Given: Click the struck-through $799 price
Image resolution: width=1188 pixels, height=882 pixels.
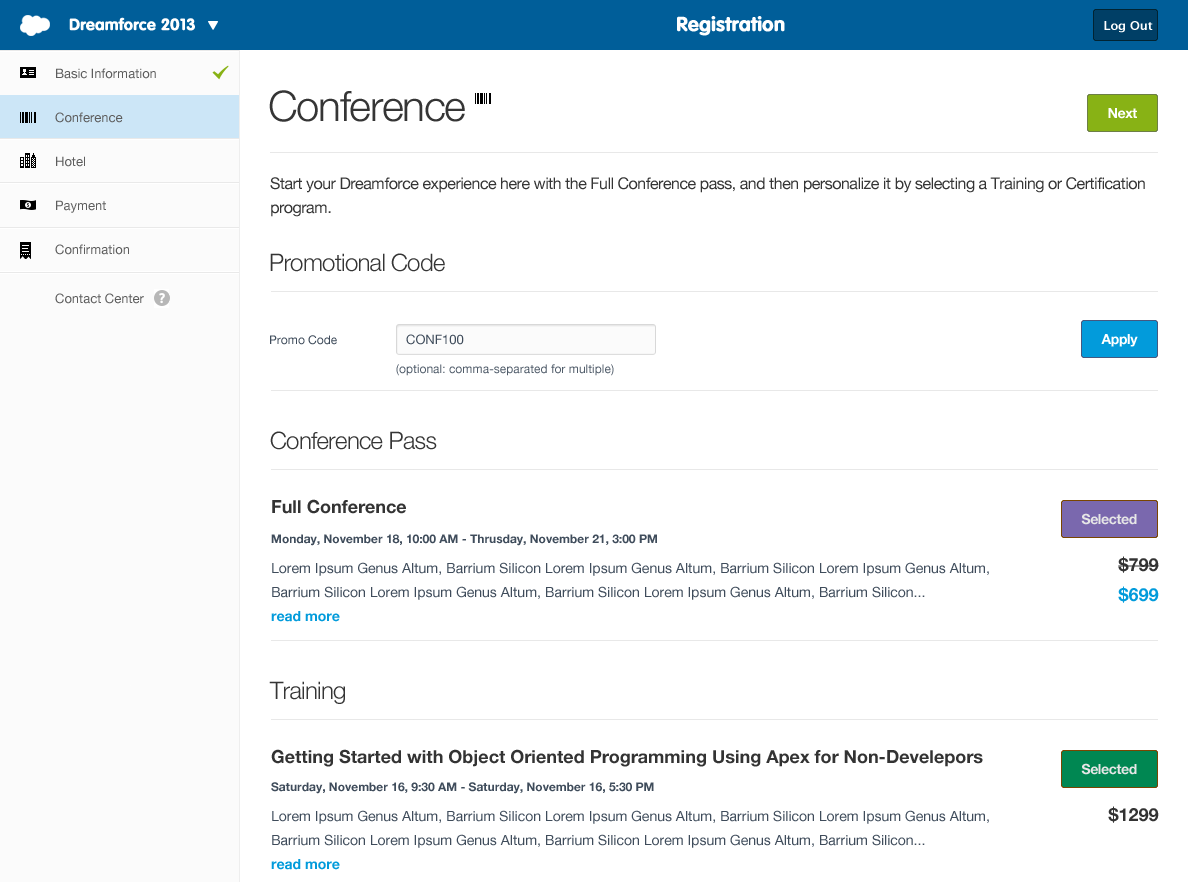Looking at the screenshot, I should point(1138,565).
